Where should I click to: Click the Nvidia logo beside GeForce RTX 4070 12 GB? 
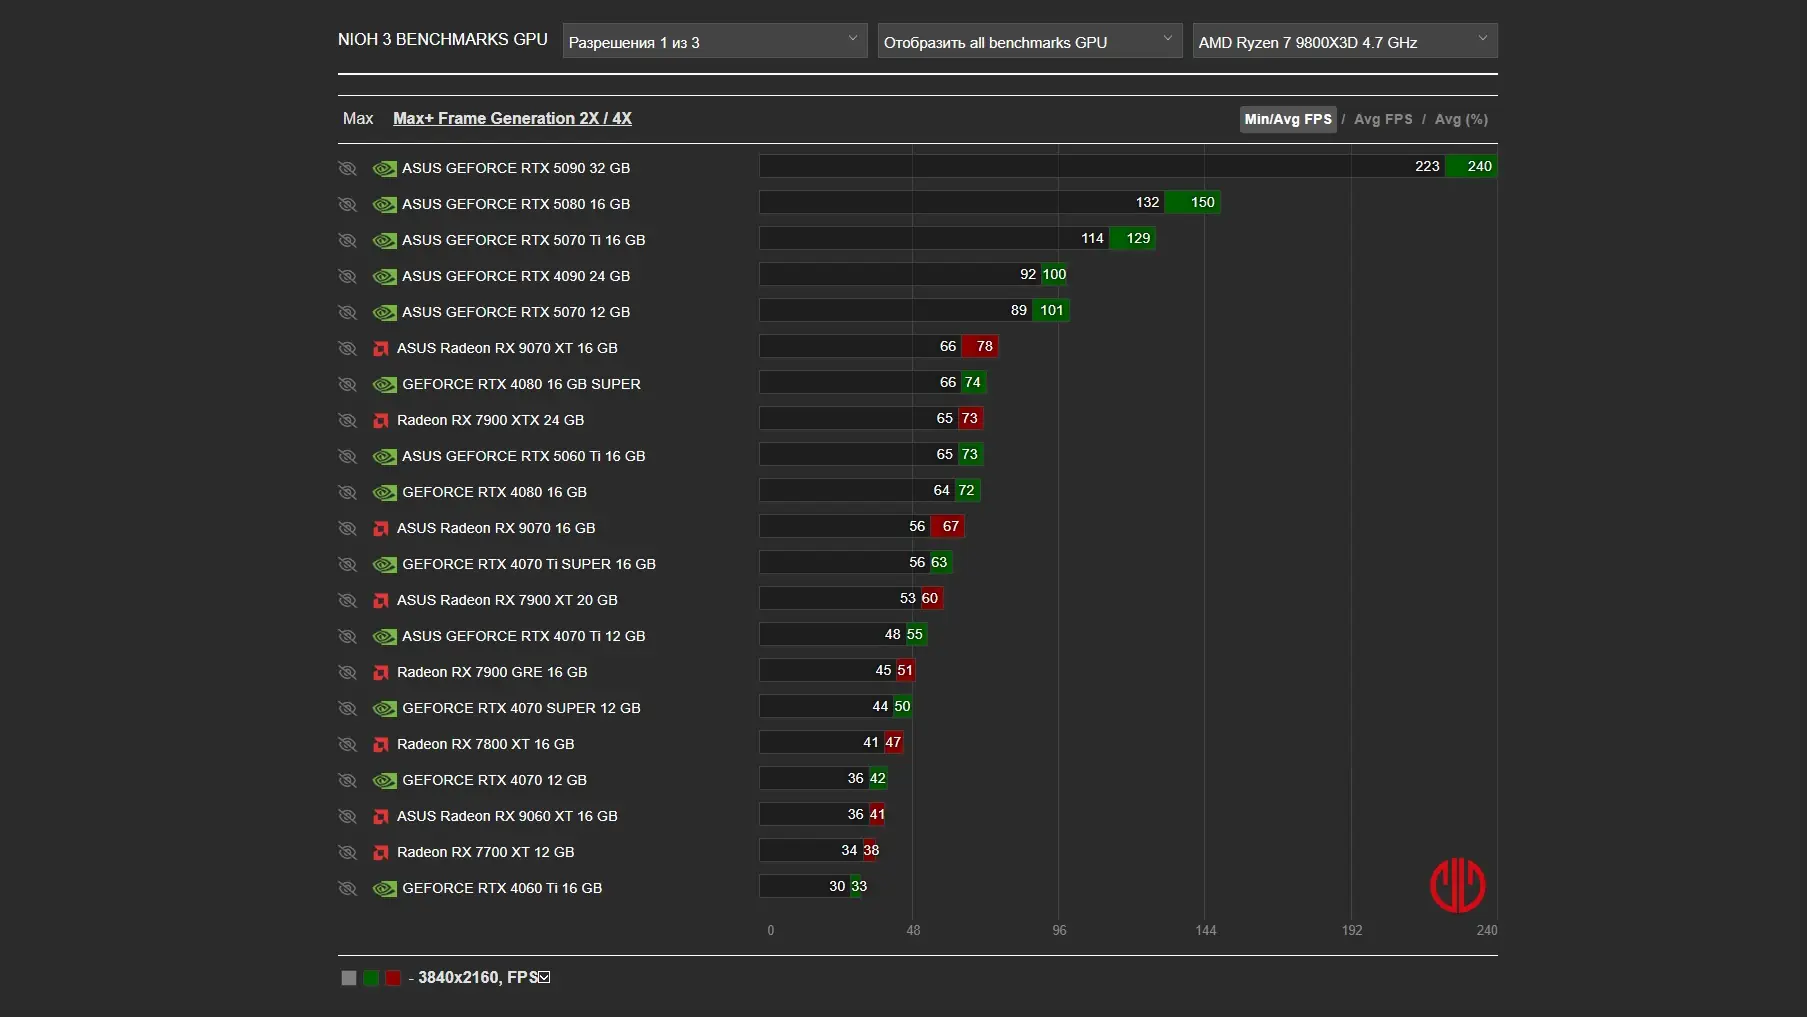(x=384, y=781)
